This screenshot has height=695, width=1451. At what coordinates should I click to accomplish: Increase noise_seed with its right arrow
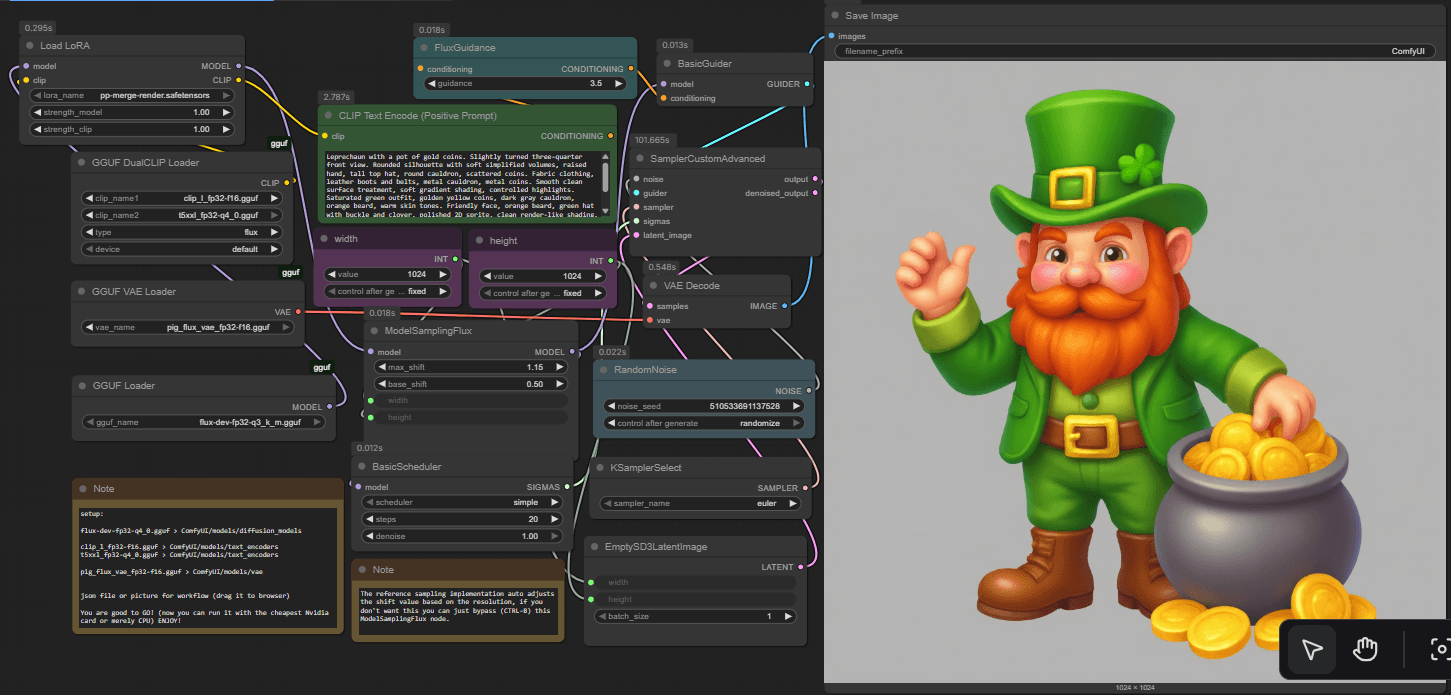coord(798,406)
